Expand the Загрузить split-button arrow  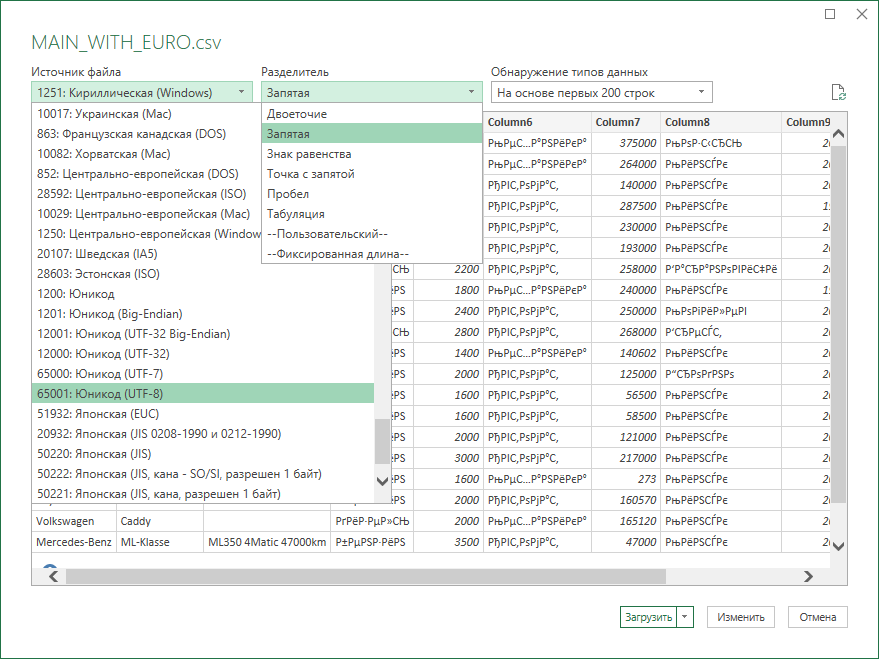coord(685,617)
